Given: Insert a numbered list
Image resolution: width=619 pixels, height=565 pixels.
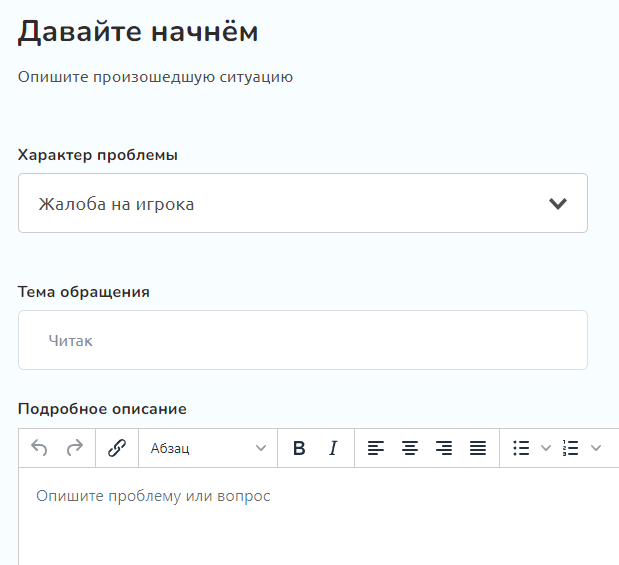Looking at the screenshot, I should [570, 448].
